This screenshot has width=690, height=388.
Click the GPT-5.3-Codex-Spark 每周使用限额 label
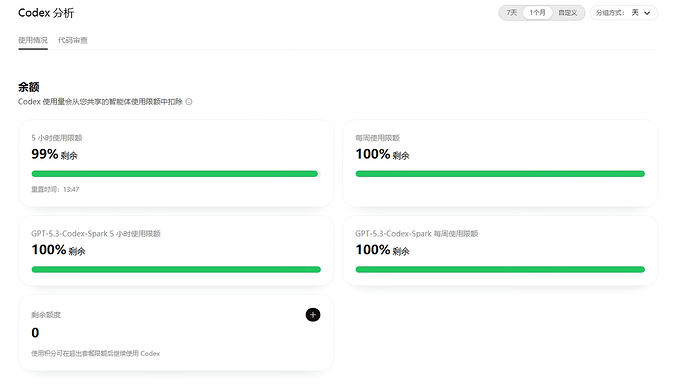(417, 234)
